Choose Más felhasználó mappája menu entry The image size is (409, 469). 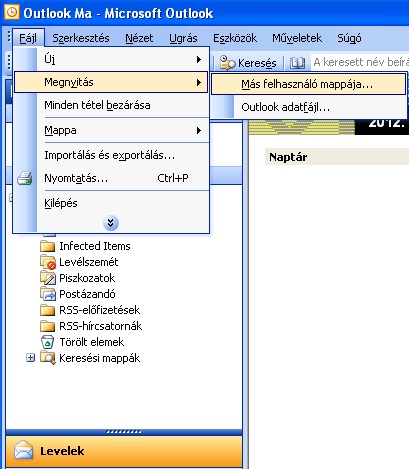click(309, 84)
